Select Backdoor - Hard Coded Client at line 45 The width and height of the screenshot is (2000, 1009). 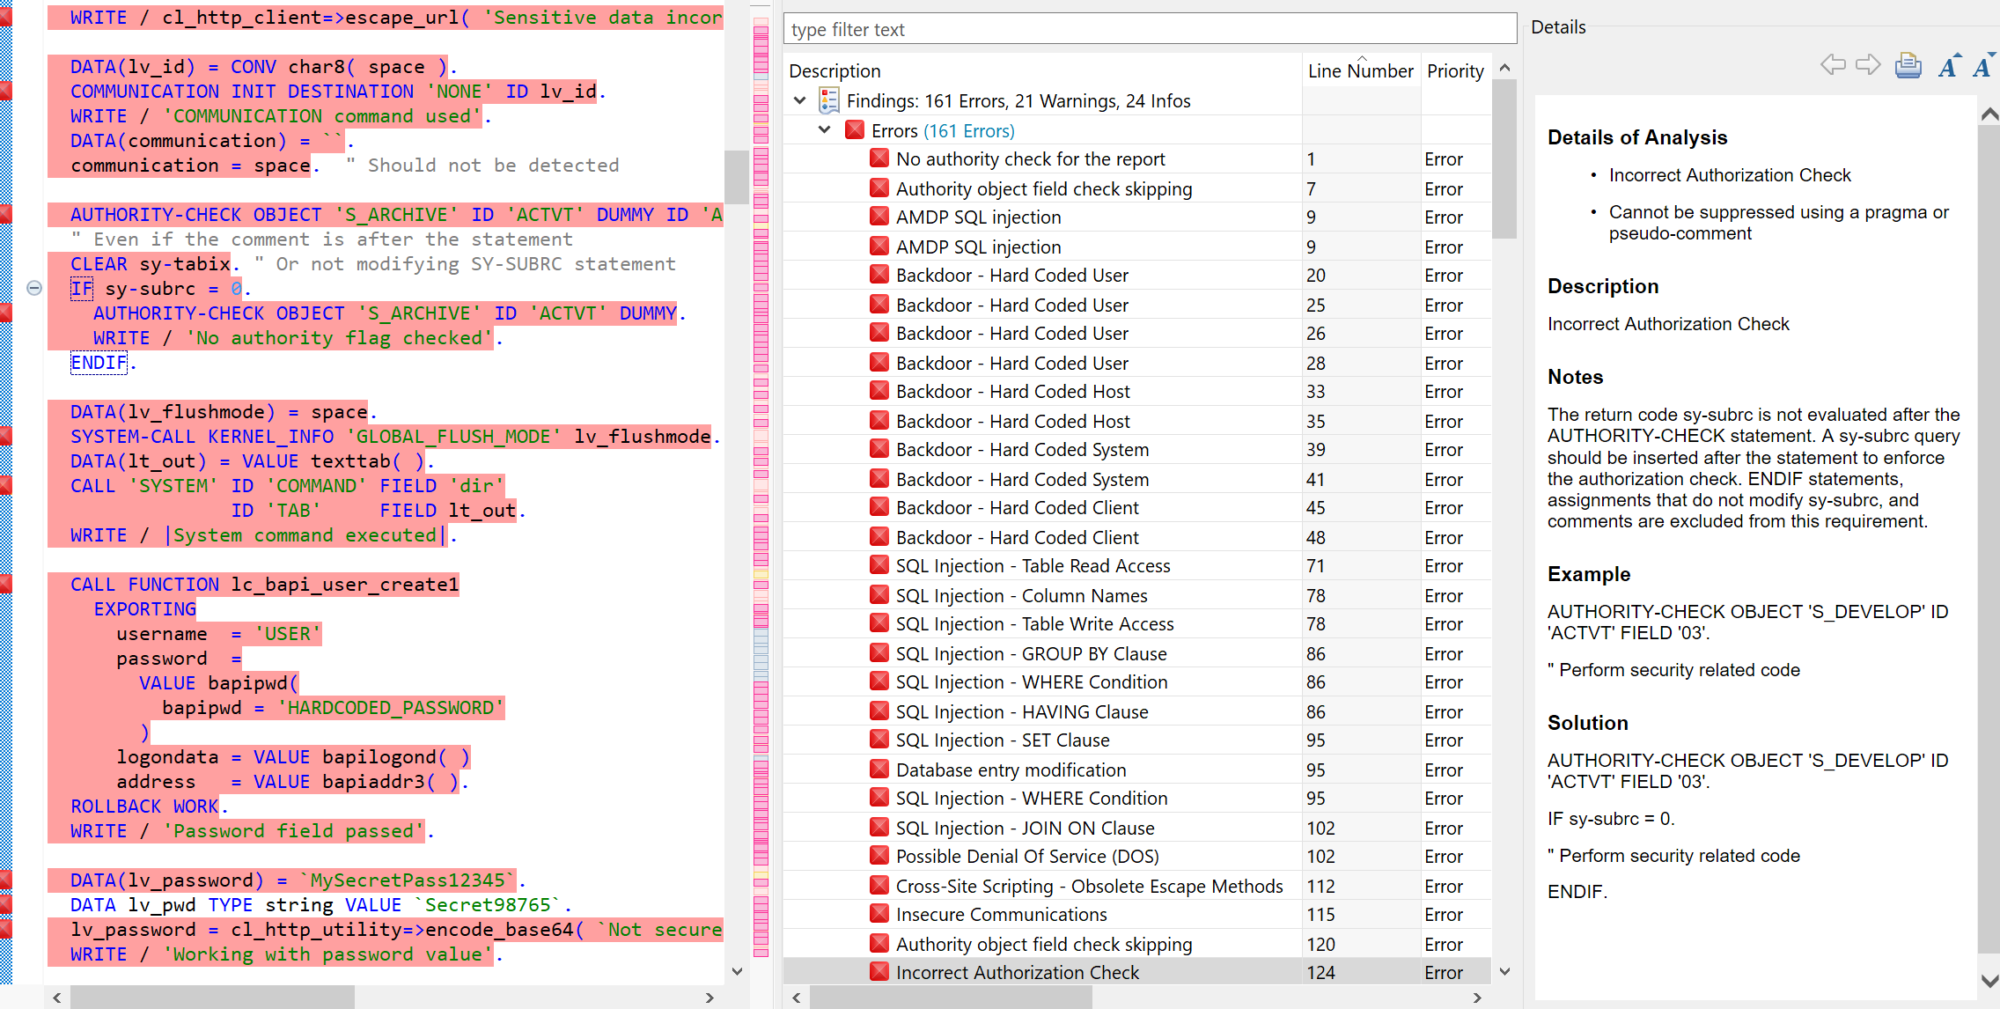tap(1137, 507)
